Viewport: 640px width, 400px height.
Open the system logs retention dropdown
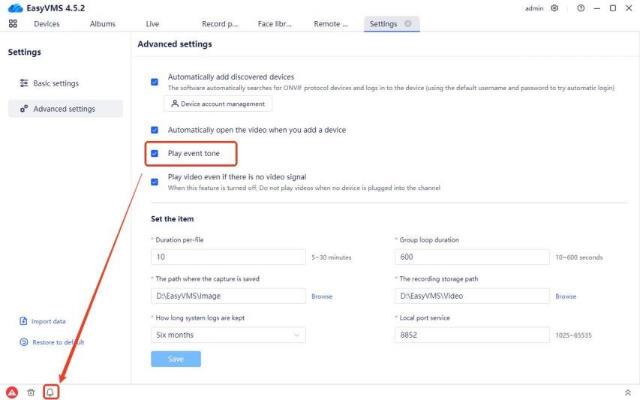228,335
